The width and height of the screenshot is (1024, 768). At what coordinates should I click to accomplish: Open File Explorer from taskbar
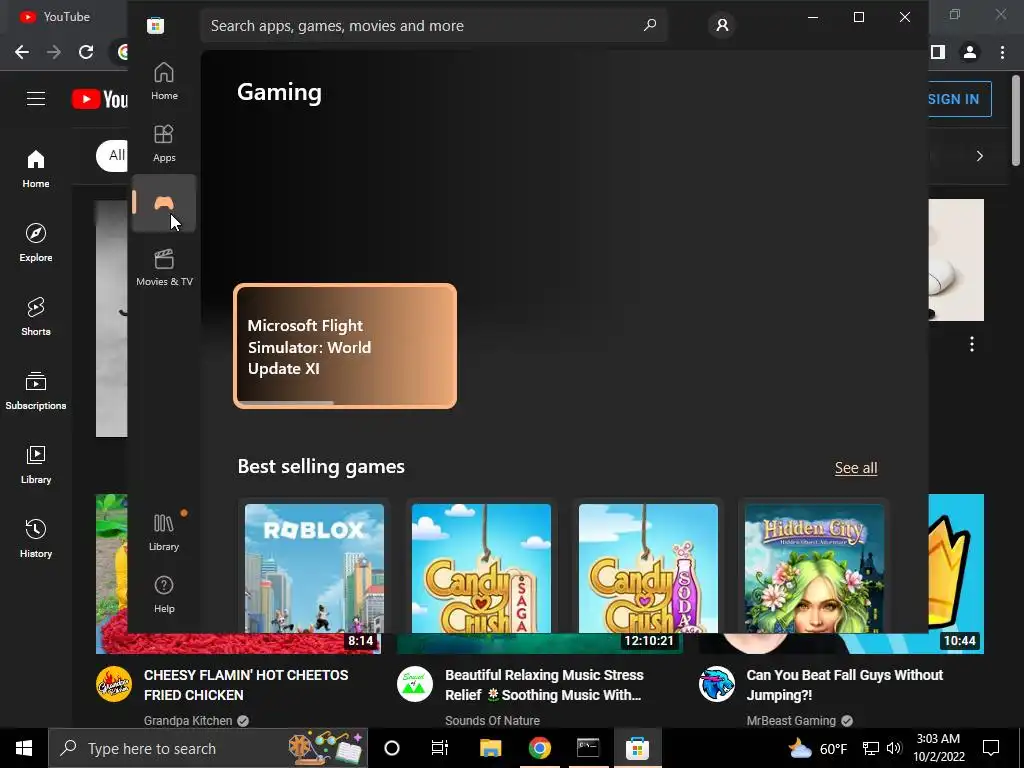click(x=490, y=748)
